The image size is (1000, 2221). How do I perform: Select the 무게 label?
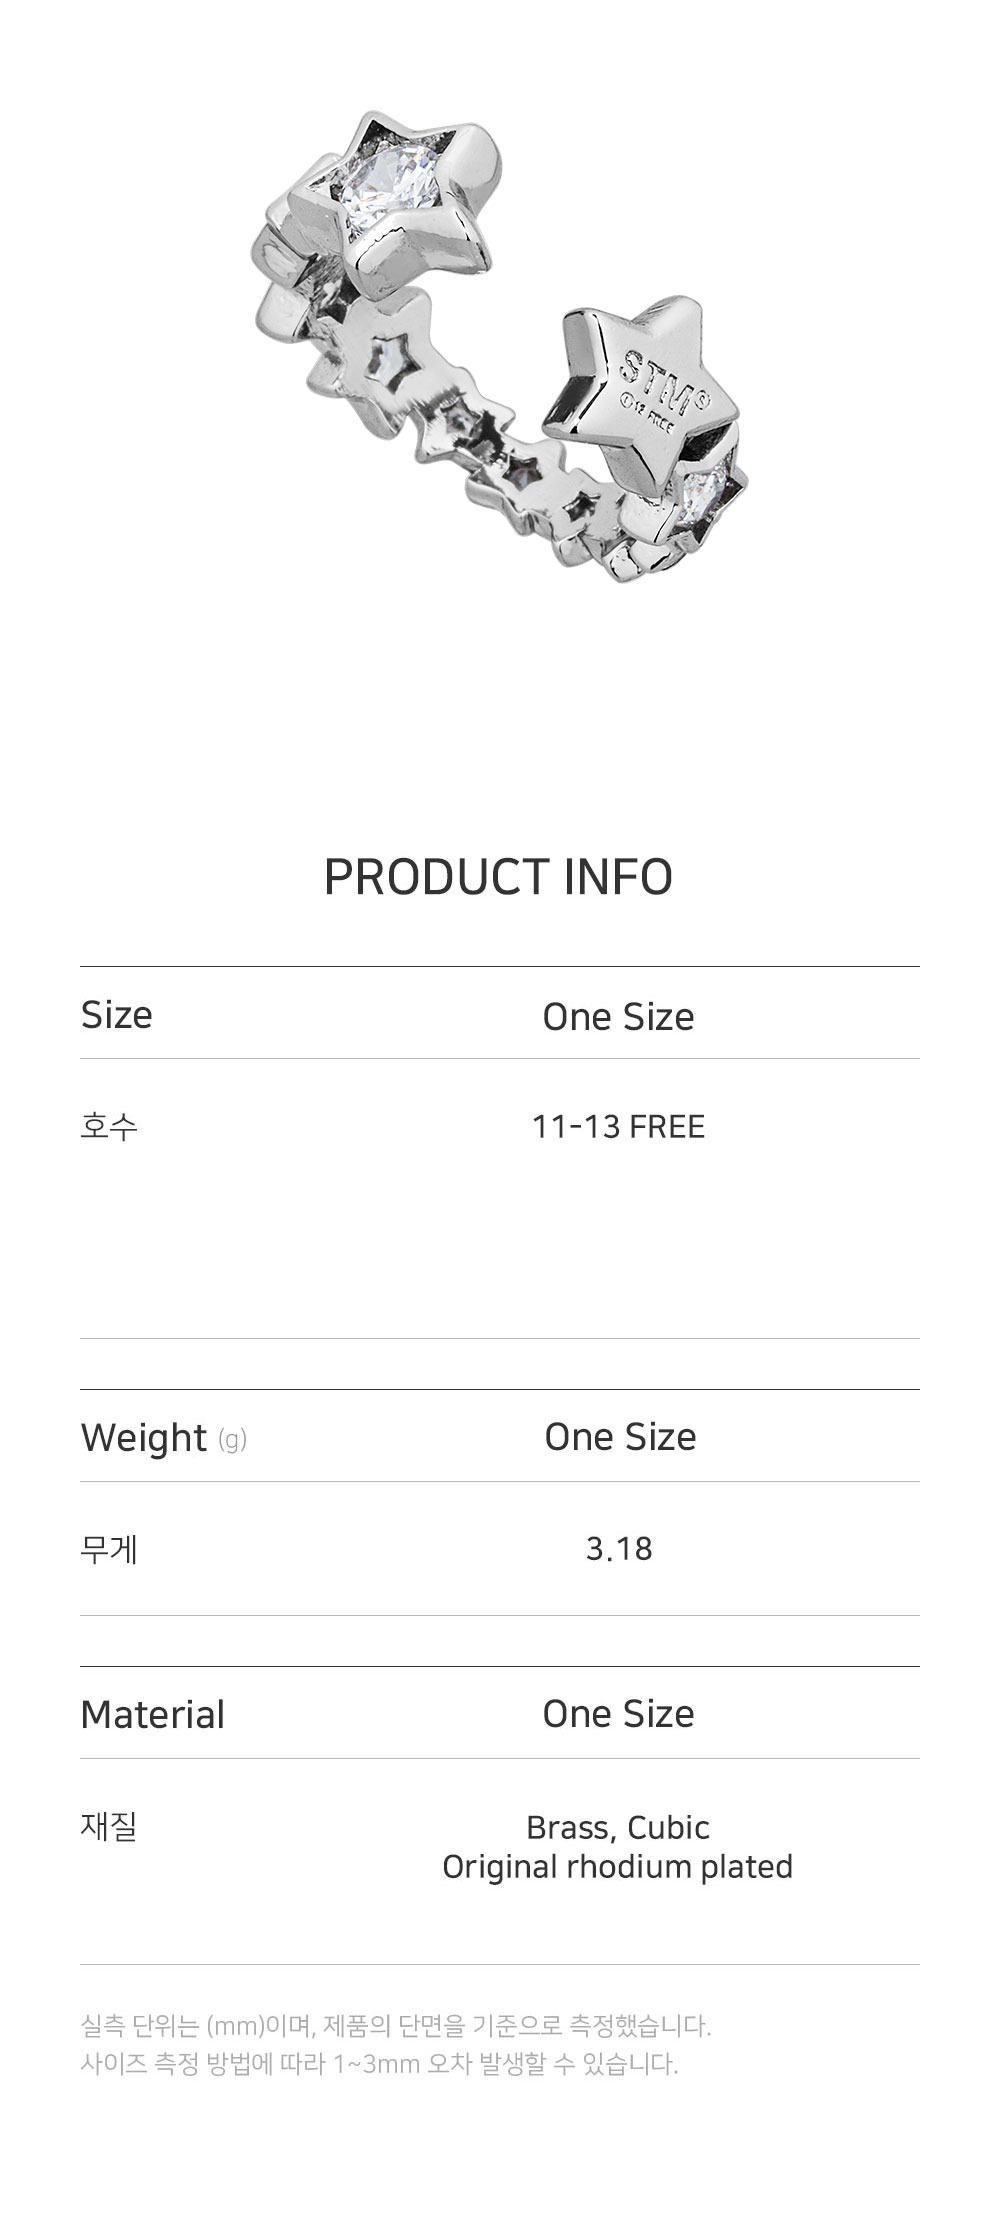coord(109,1549)
